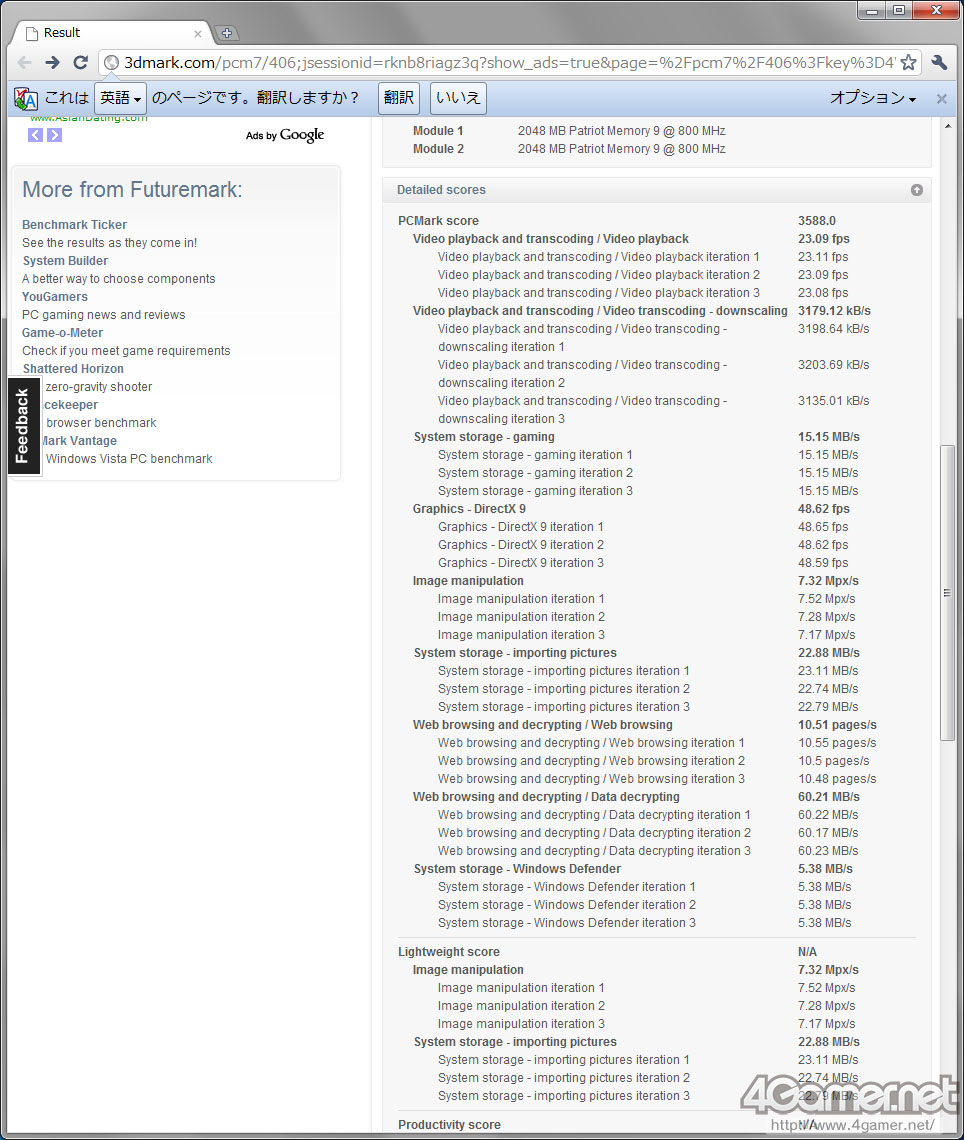Click the PCMark score value 3588.0
This screenshot has height=1140, width=965.
(817, 220)
